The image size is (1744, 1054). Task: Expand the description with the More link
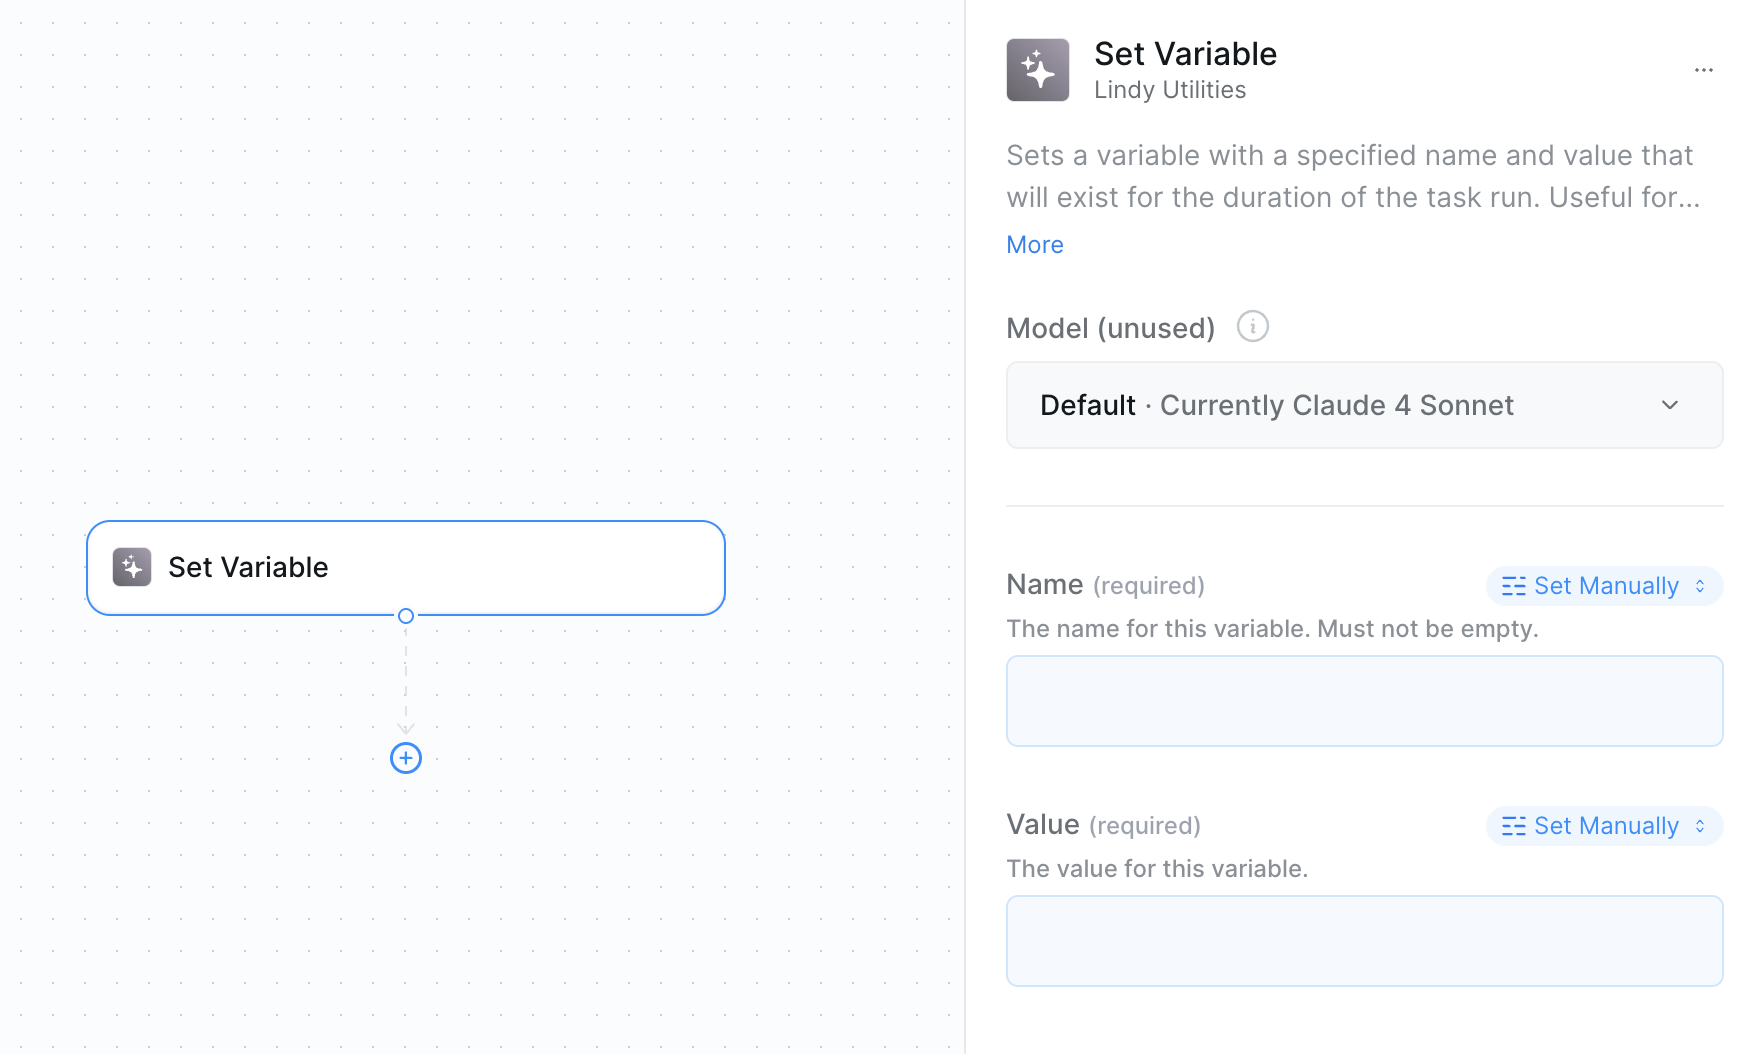point(1035,245)
